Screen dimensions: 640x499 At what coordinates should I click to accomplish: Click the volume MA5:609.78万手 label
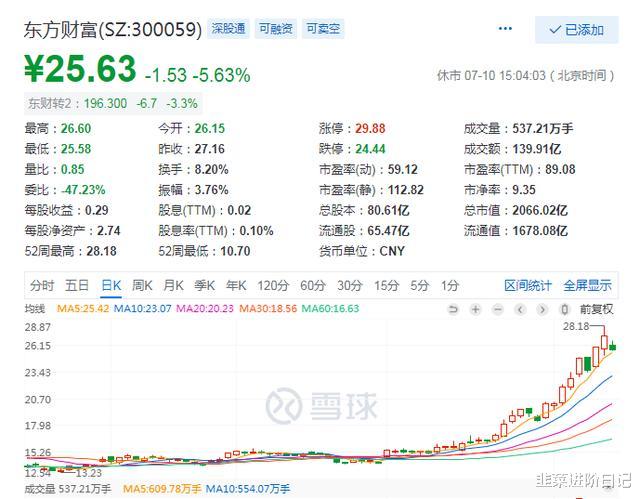(x=162, y=488)
